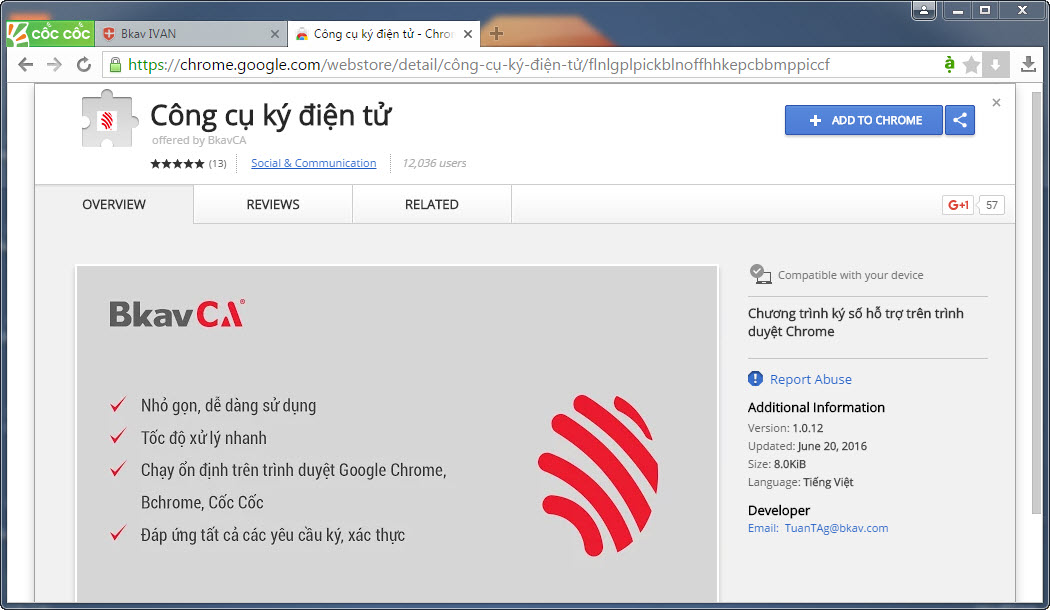Click the '12,036 users' text
The height and width of the screenshot is (610, 1050).
(x=434, y=163)
